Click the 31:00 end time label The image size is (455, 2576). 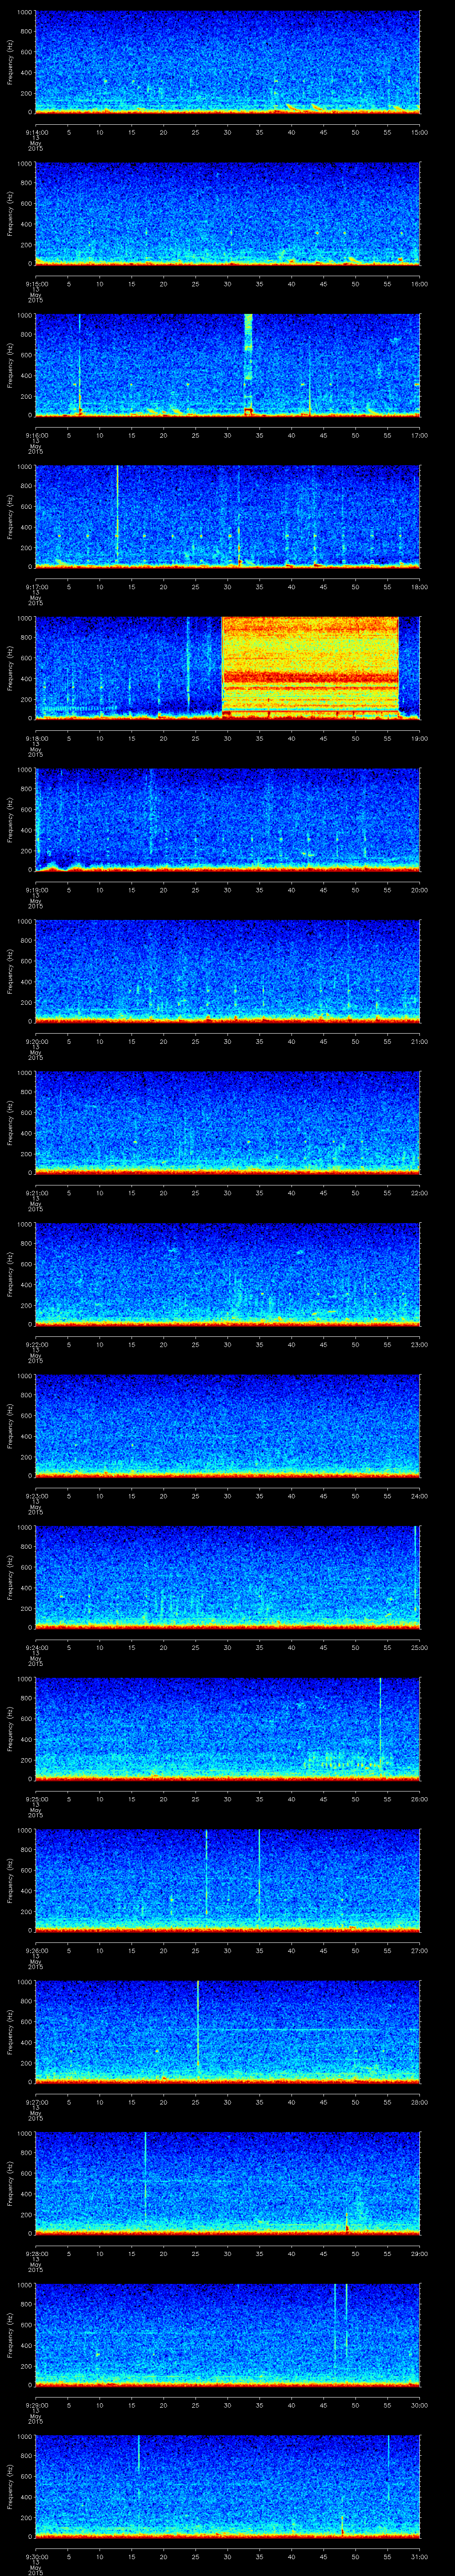(420, 2556)
